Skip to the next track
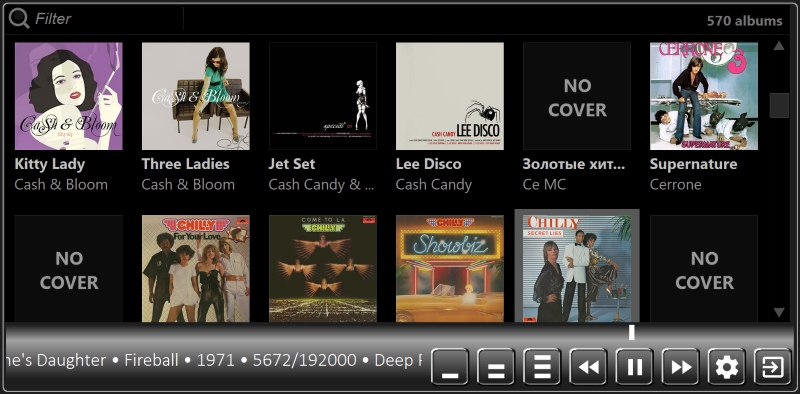The image size is (800, 394). (x=680, y=366)
